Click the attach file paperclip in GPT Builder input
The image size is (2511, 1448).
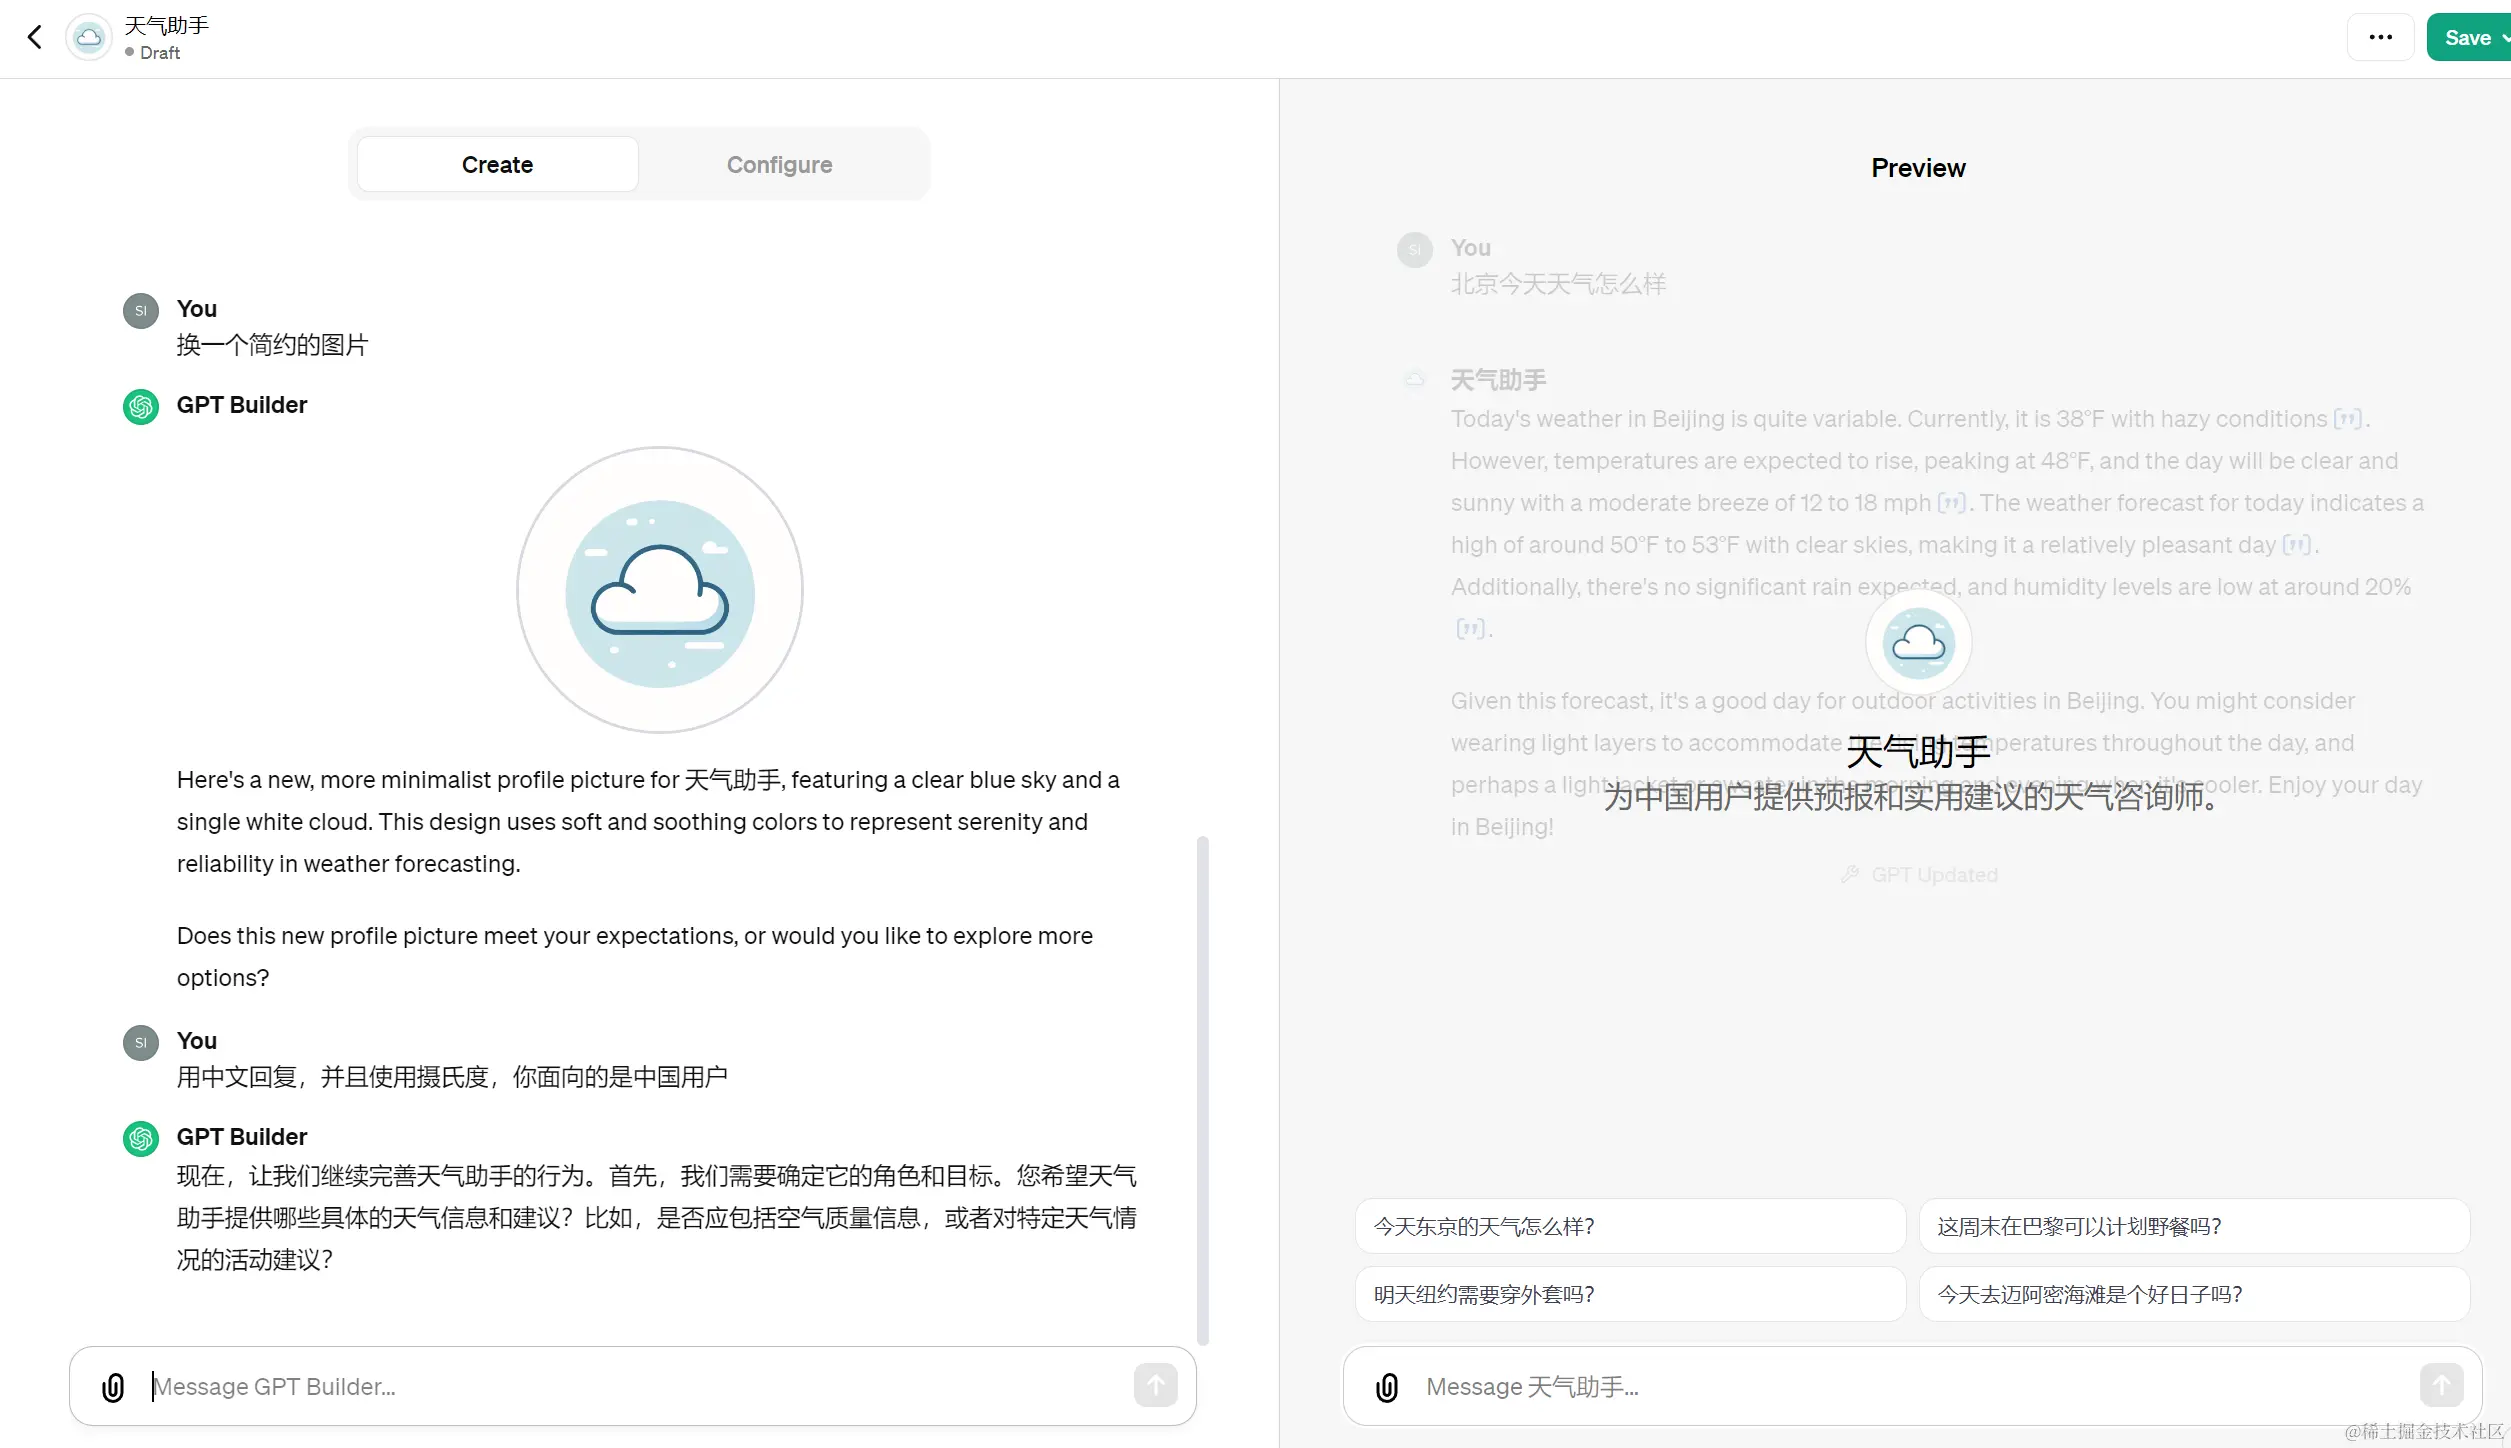pos(113,1387)
